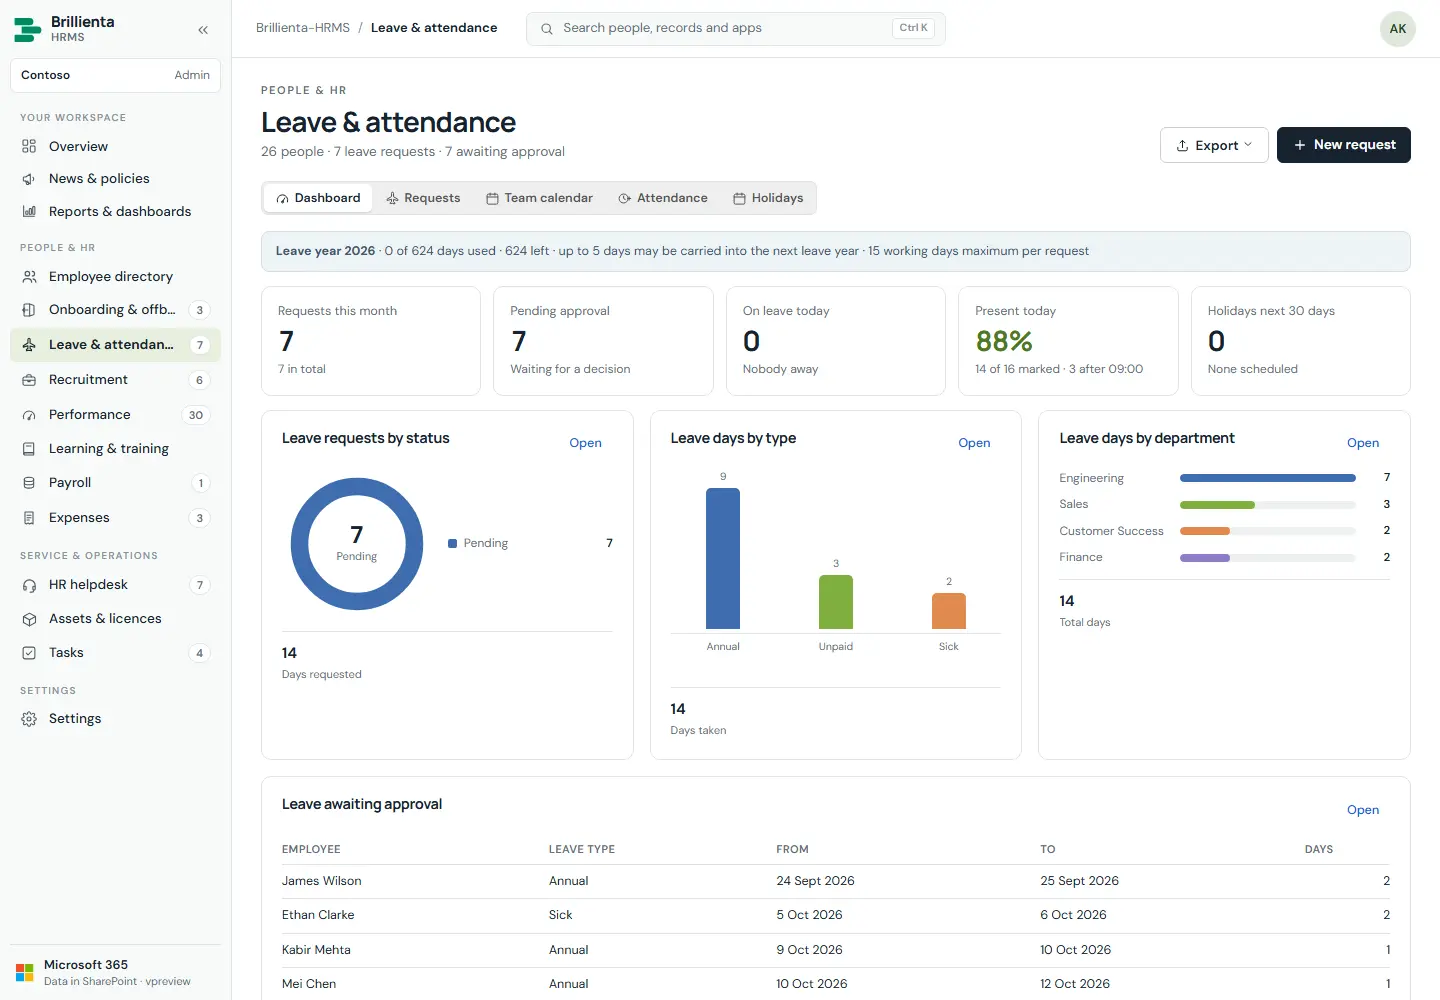Click the Microsoft 365 footer logo
The width and height of the screenshot is (1440, 1000).
(x=25, y=973)
